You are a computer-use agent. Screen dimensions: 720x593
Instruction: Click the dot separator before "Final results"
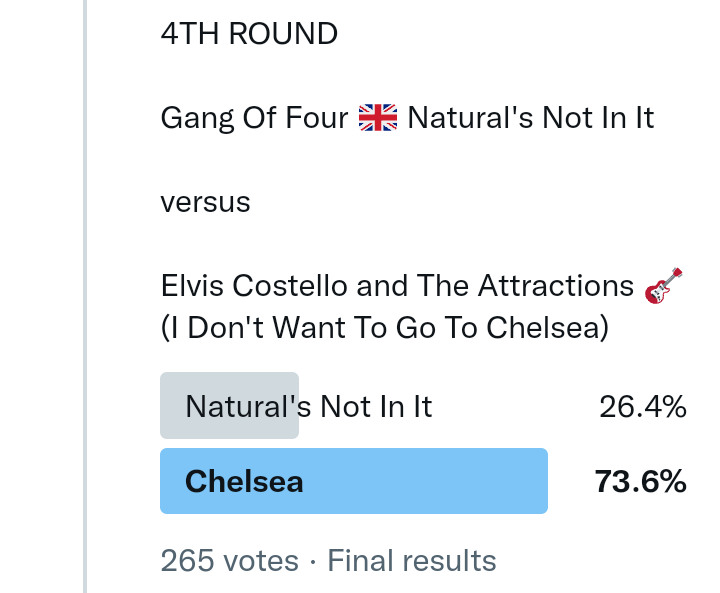pos(313,561)
